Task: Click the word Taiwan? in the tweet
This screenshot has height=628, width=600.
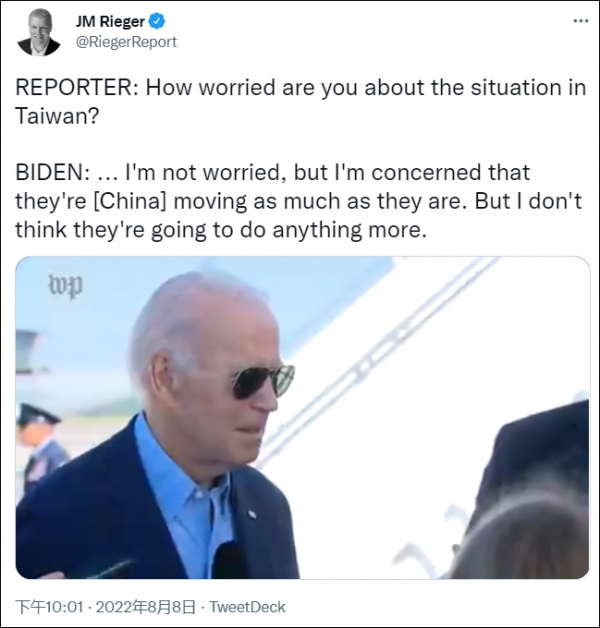Action: (x=57, y=116)
